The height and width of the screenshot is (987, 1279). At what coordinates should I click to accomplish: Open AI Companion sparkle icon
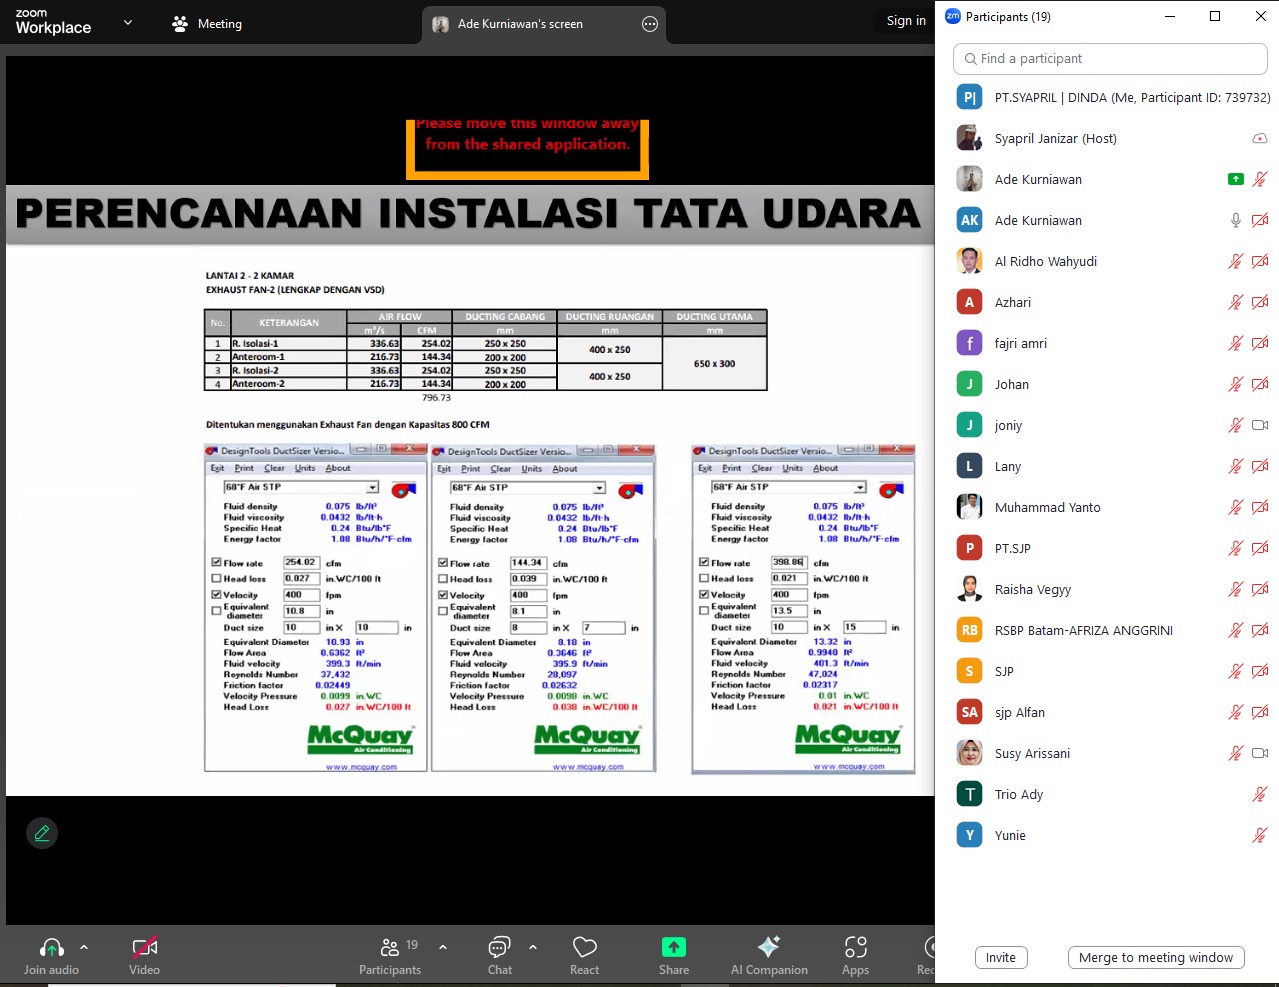point(768,947)
